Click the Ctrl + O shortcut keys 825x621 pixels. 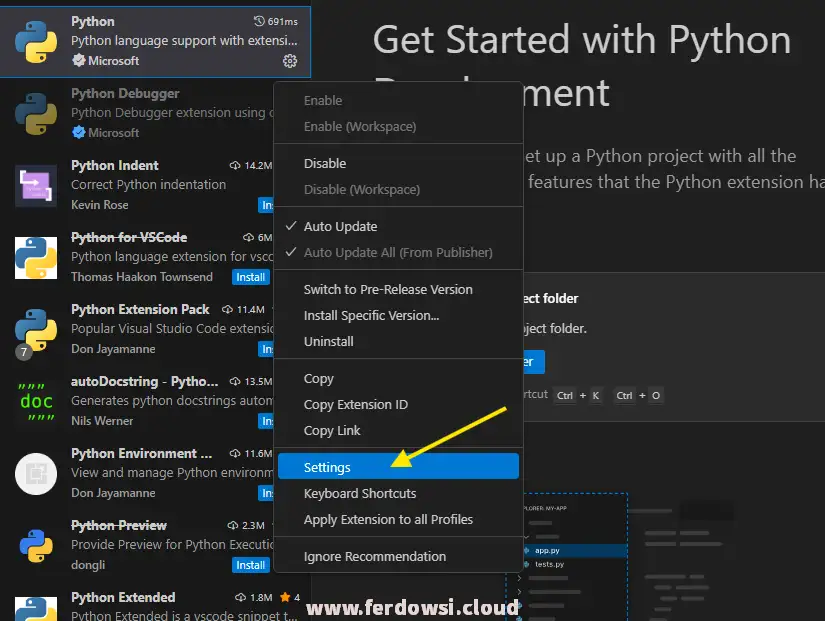point(638,395)
